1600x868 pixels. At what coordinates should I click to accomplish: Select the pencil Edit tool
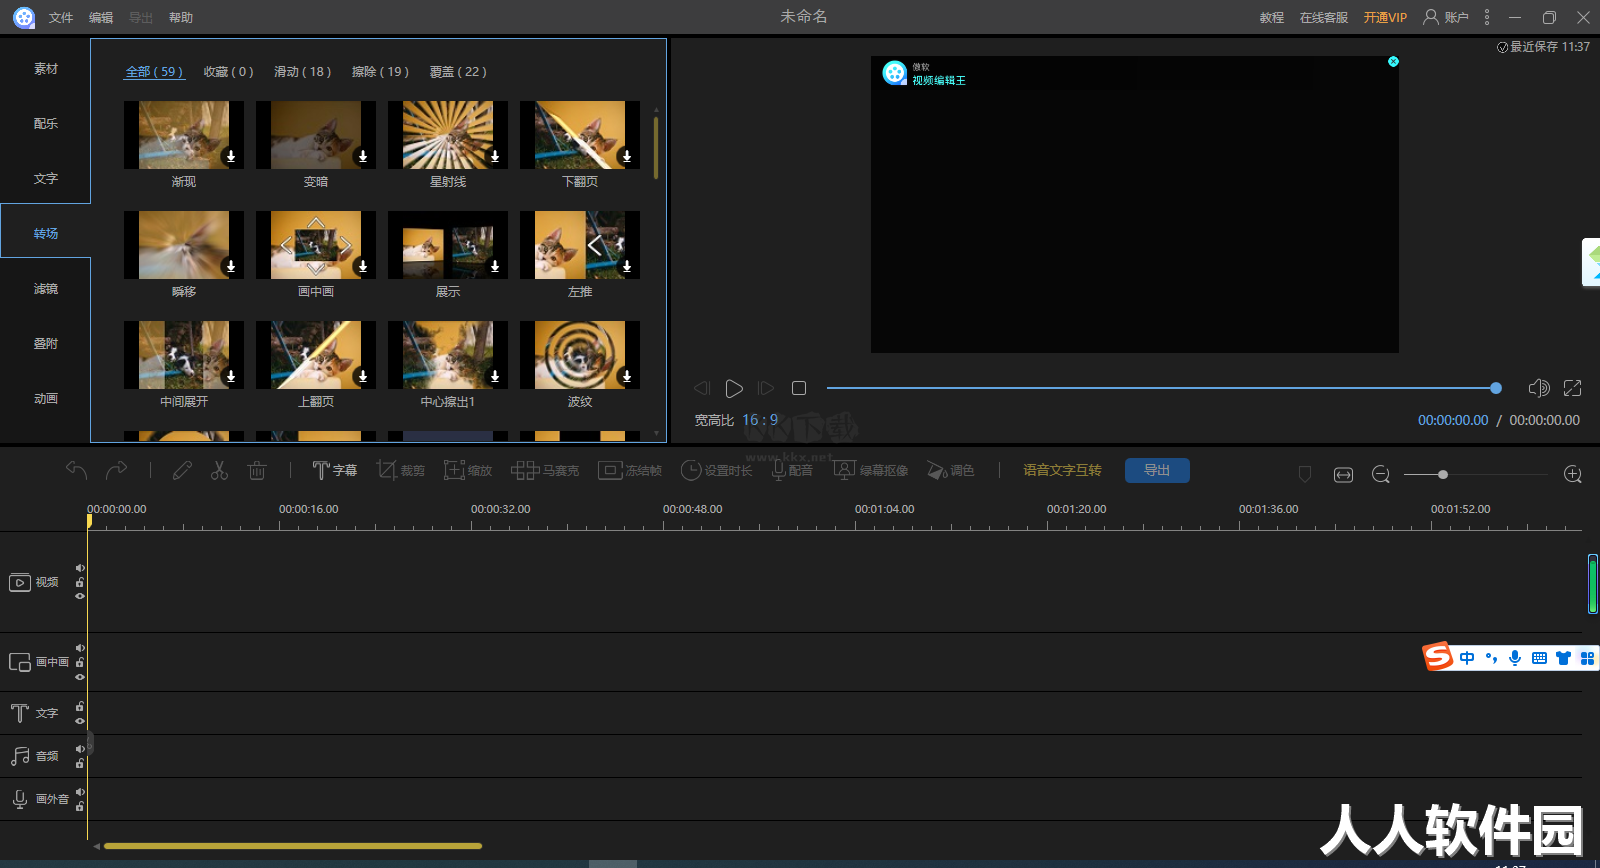click(x=182, y=470)
